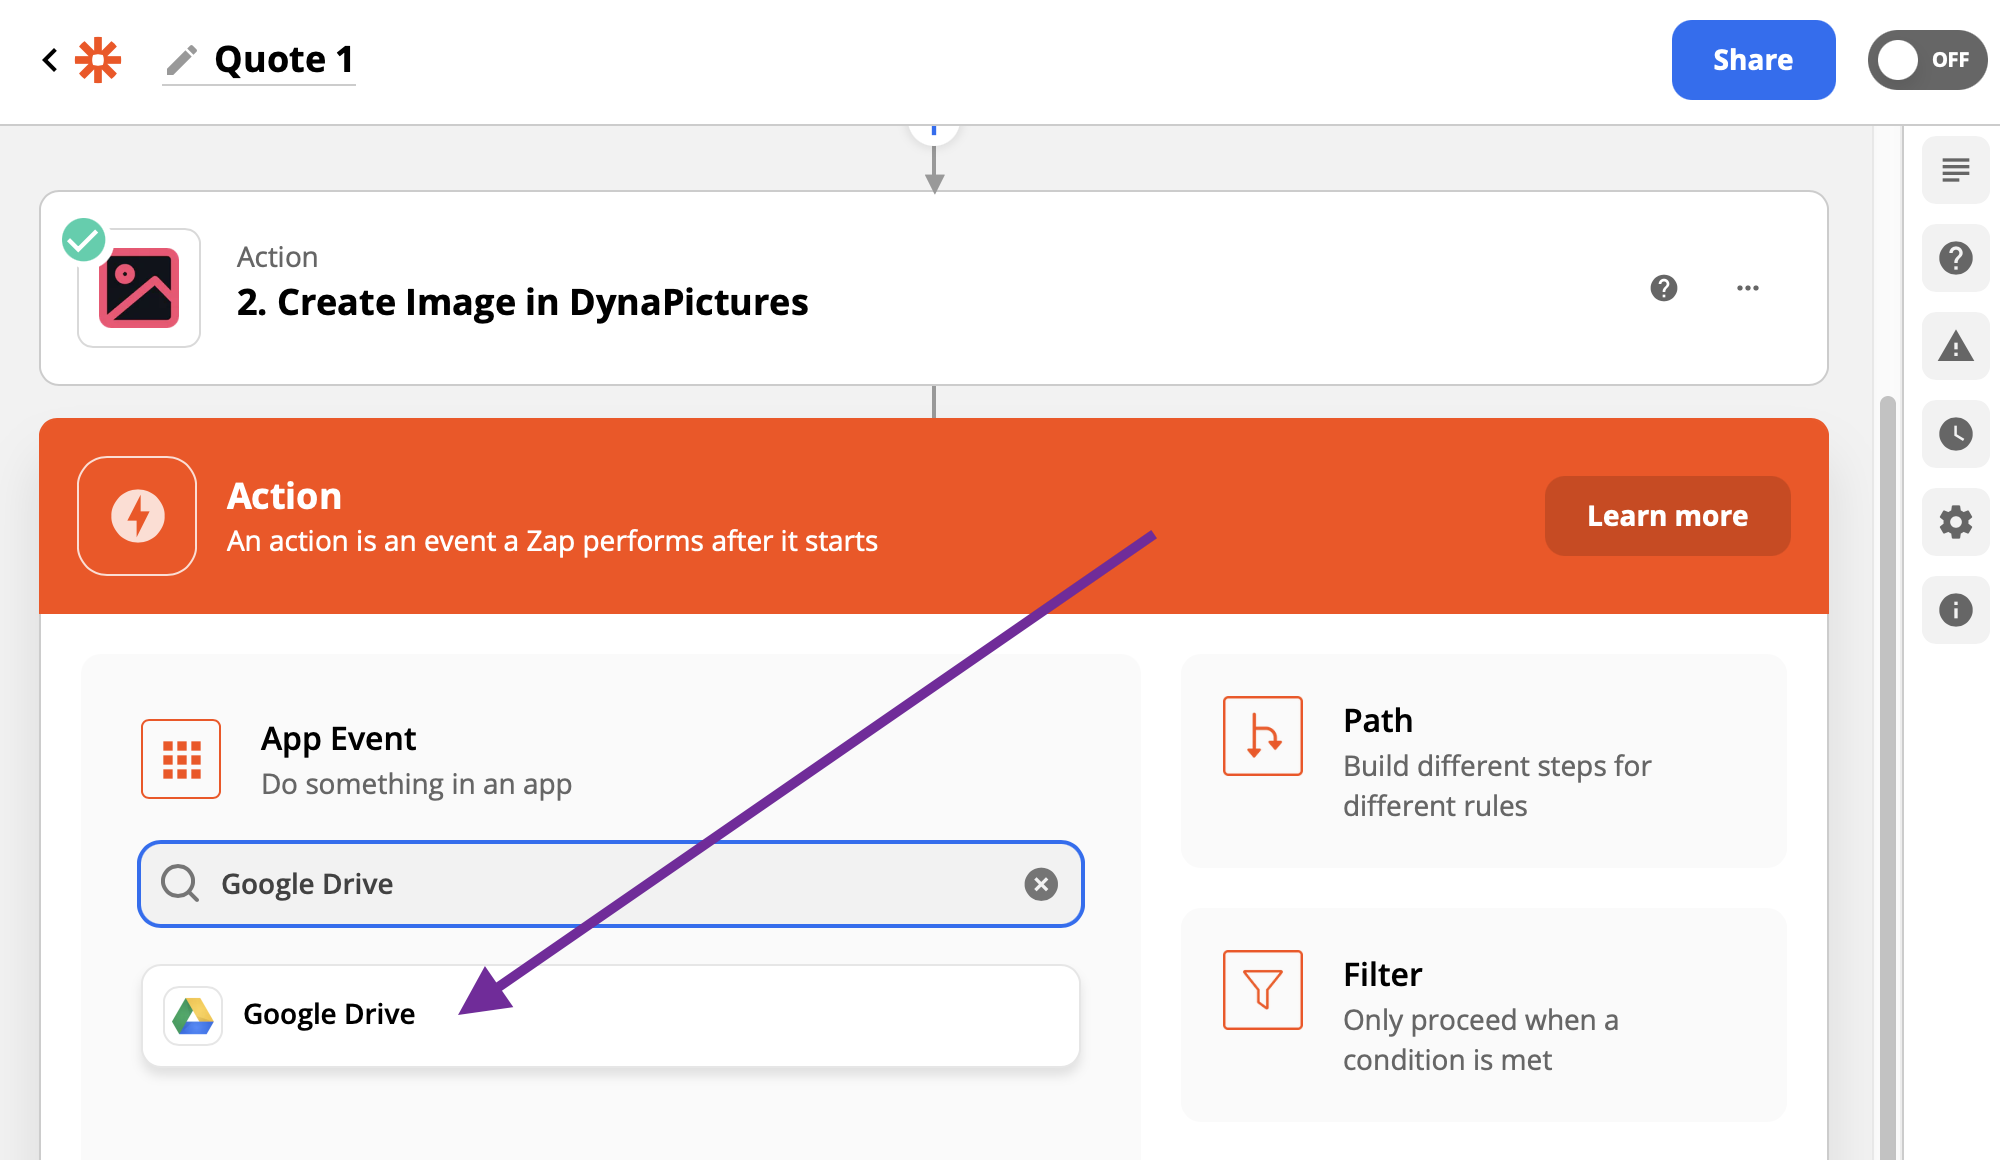
Task: Click the Filter funnel icon
Action: 1262,991
